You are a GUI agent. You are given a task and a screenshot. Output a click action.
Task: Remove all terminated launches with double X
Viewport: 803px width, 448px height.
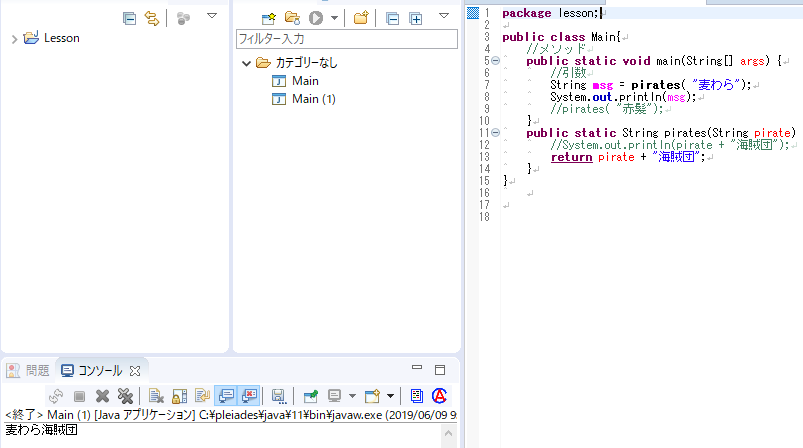point(125,396)
